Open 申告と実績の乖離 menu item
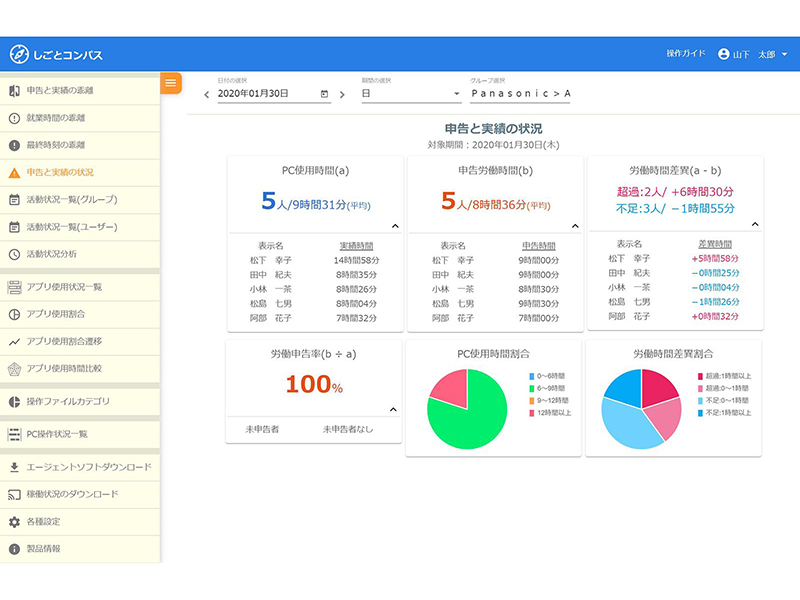The image size is (800, 600). (x=80, y=91)
